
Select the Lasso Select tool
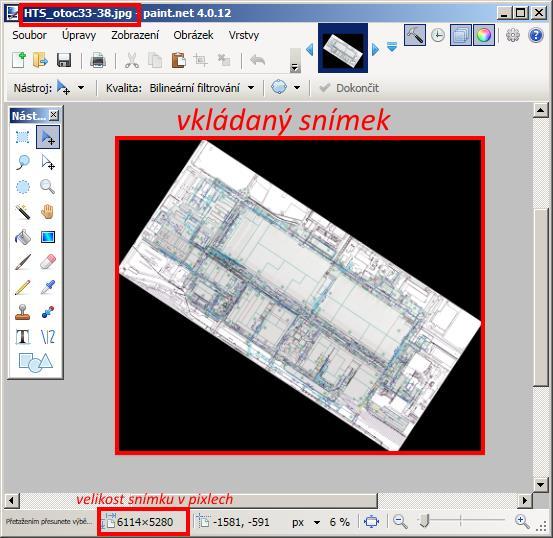click(23, 162)
